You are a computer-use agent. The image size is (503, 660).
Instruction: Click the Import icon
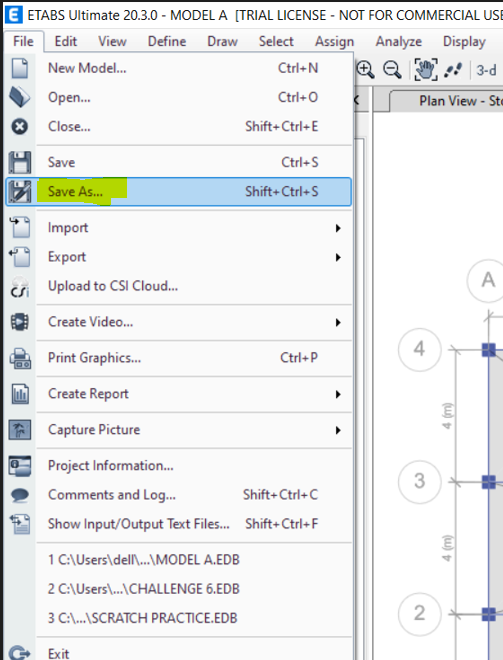[20, 227]
